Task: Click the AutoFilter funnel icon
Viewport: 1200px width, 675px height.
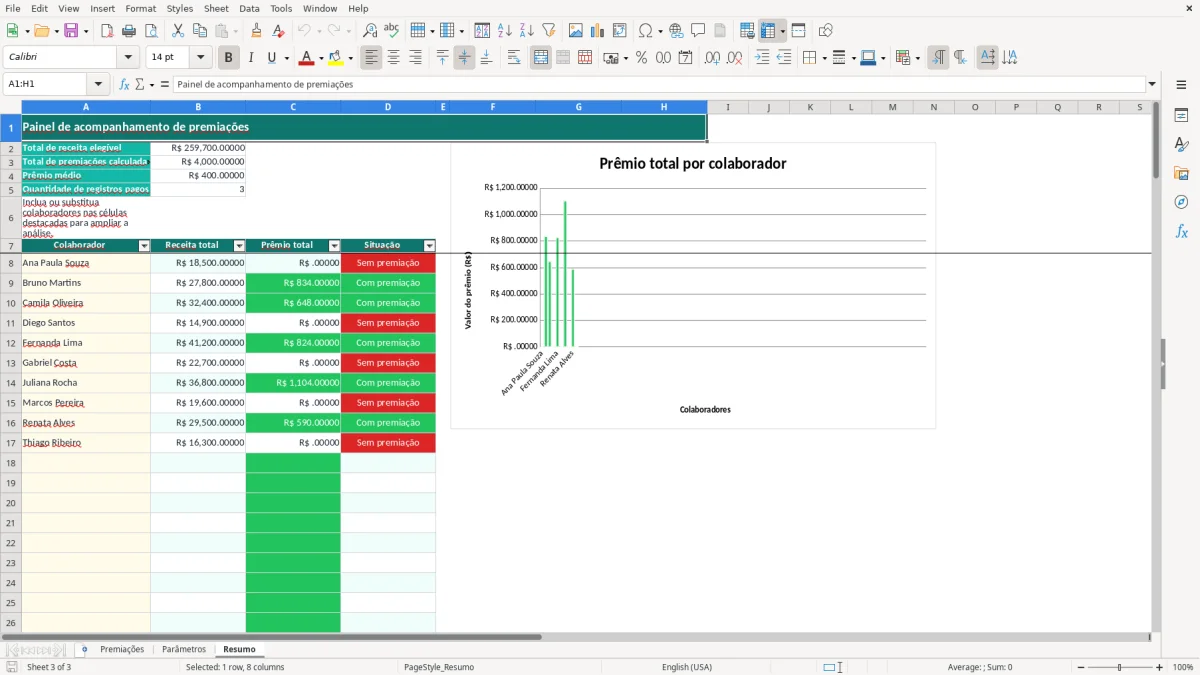Action: pos(548,31)
